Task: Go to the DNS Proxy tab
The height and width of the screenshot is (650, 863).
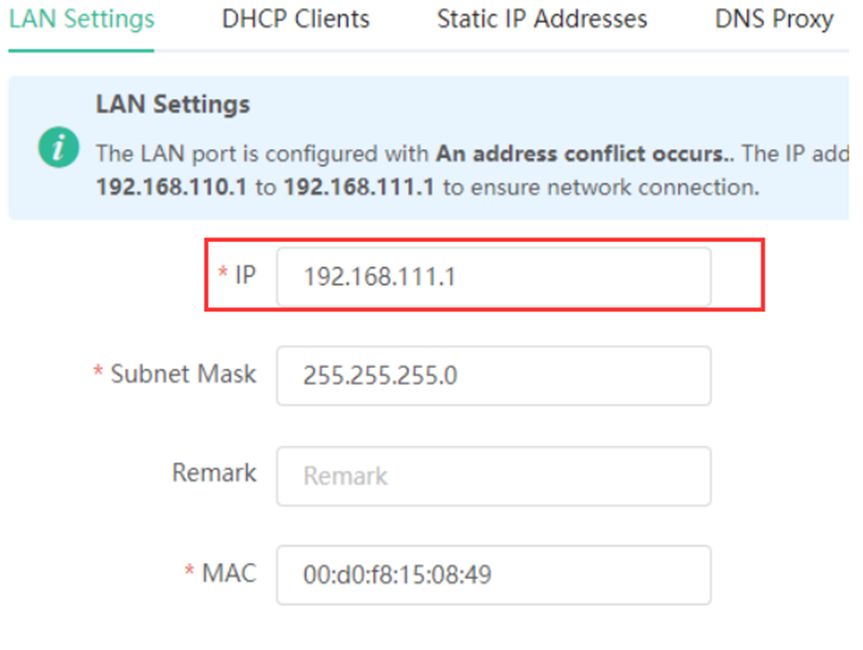Action: point(774,19)
